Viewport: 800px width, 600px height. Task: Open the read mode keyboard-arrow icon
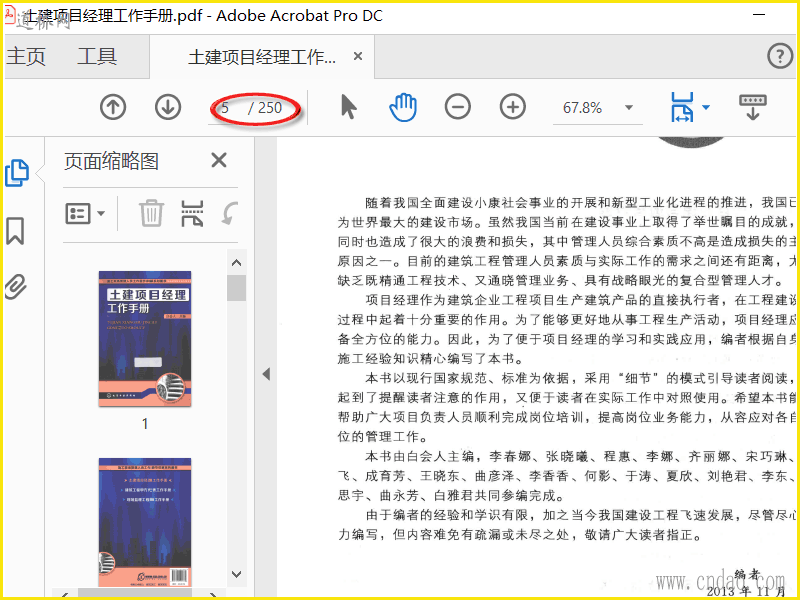753,107
